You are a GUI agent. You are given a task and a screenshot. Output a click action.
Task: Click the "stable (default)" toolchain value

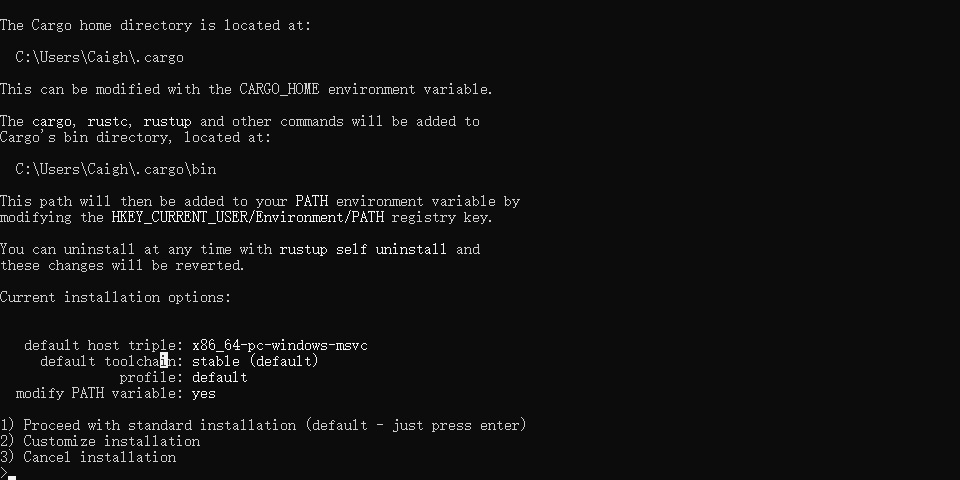(255, 361)
